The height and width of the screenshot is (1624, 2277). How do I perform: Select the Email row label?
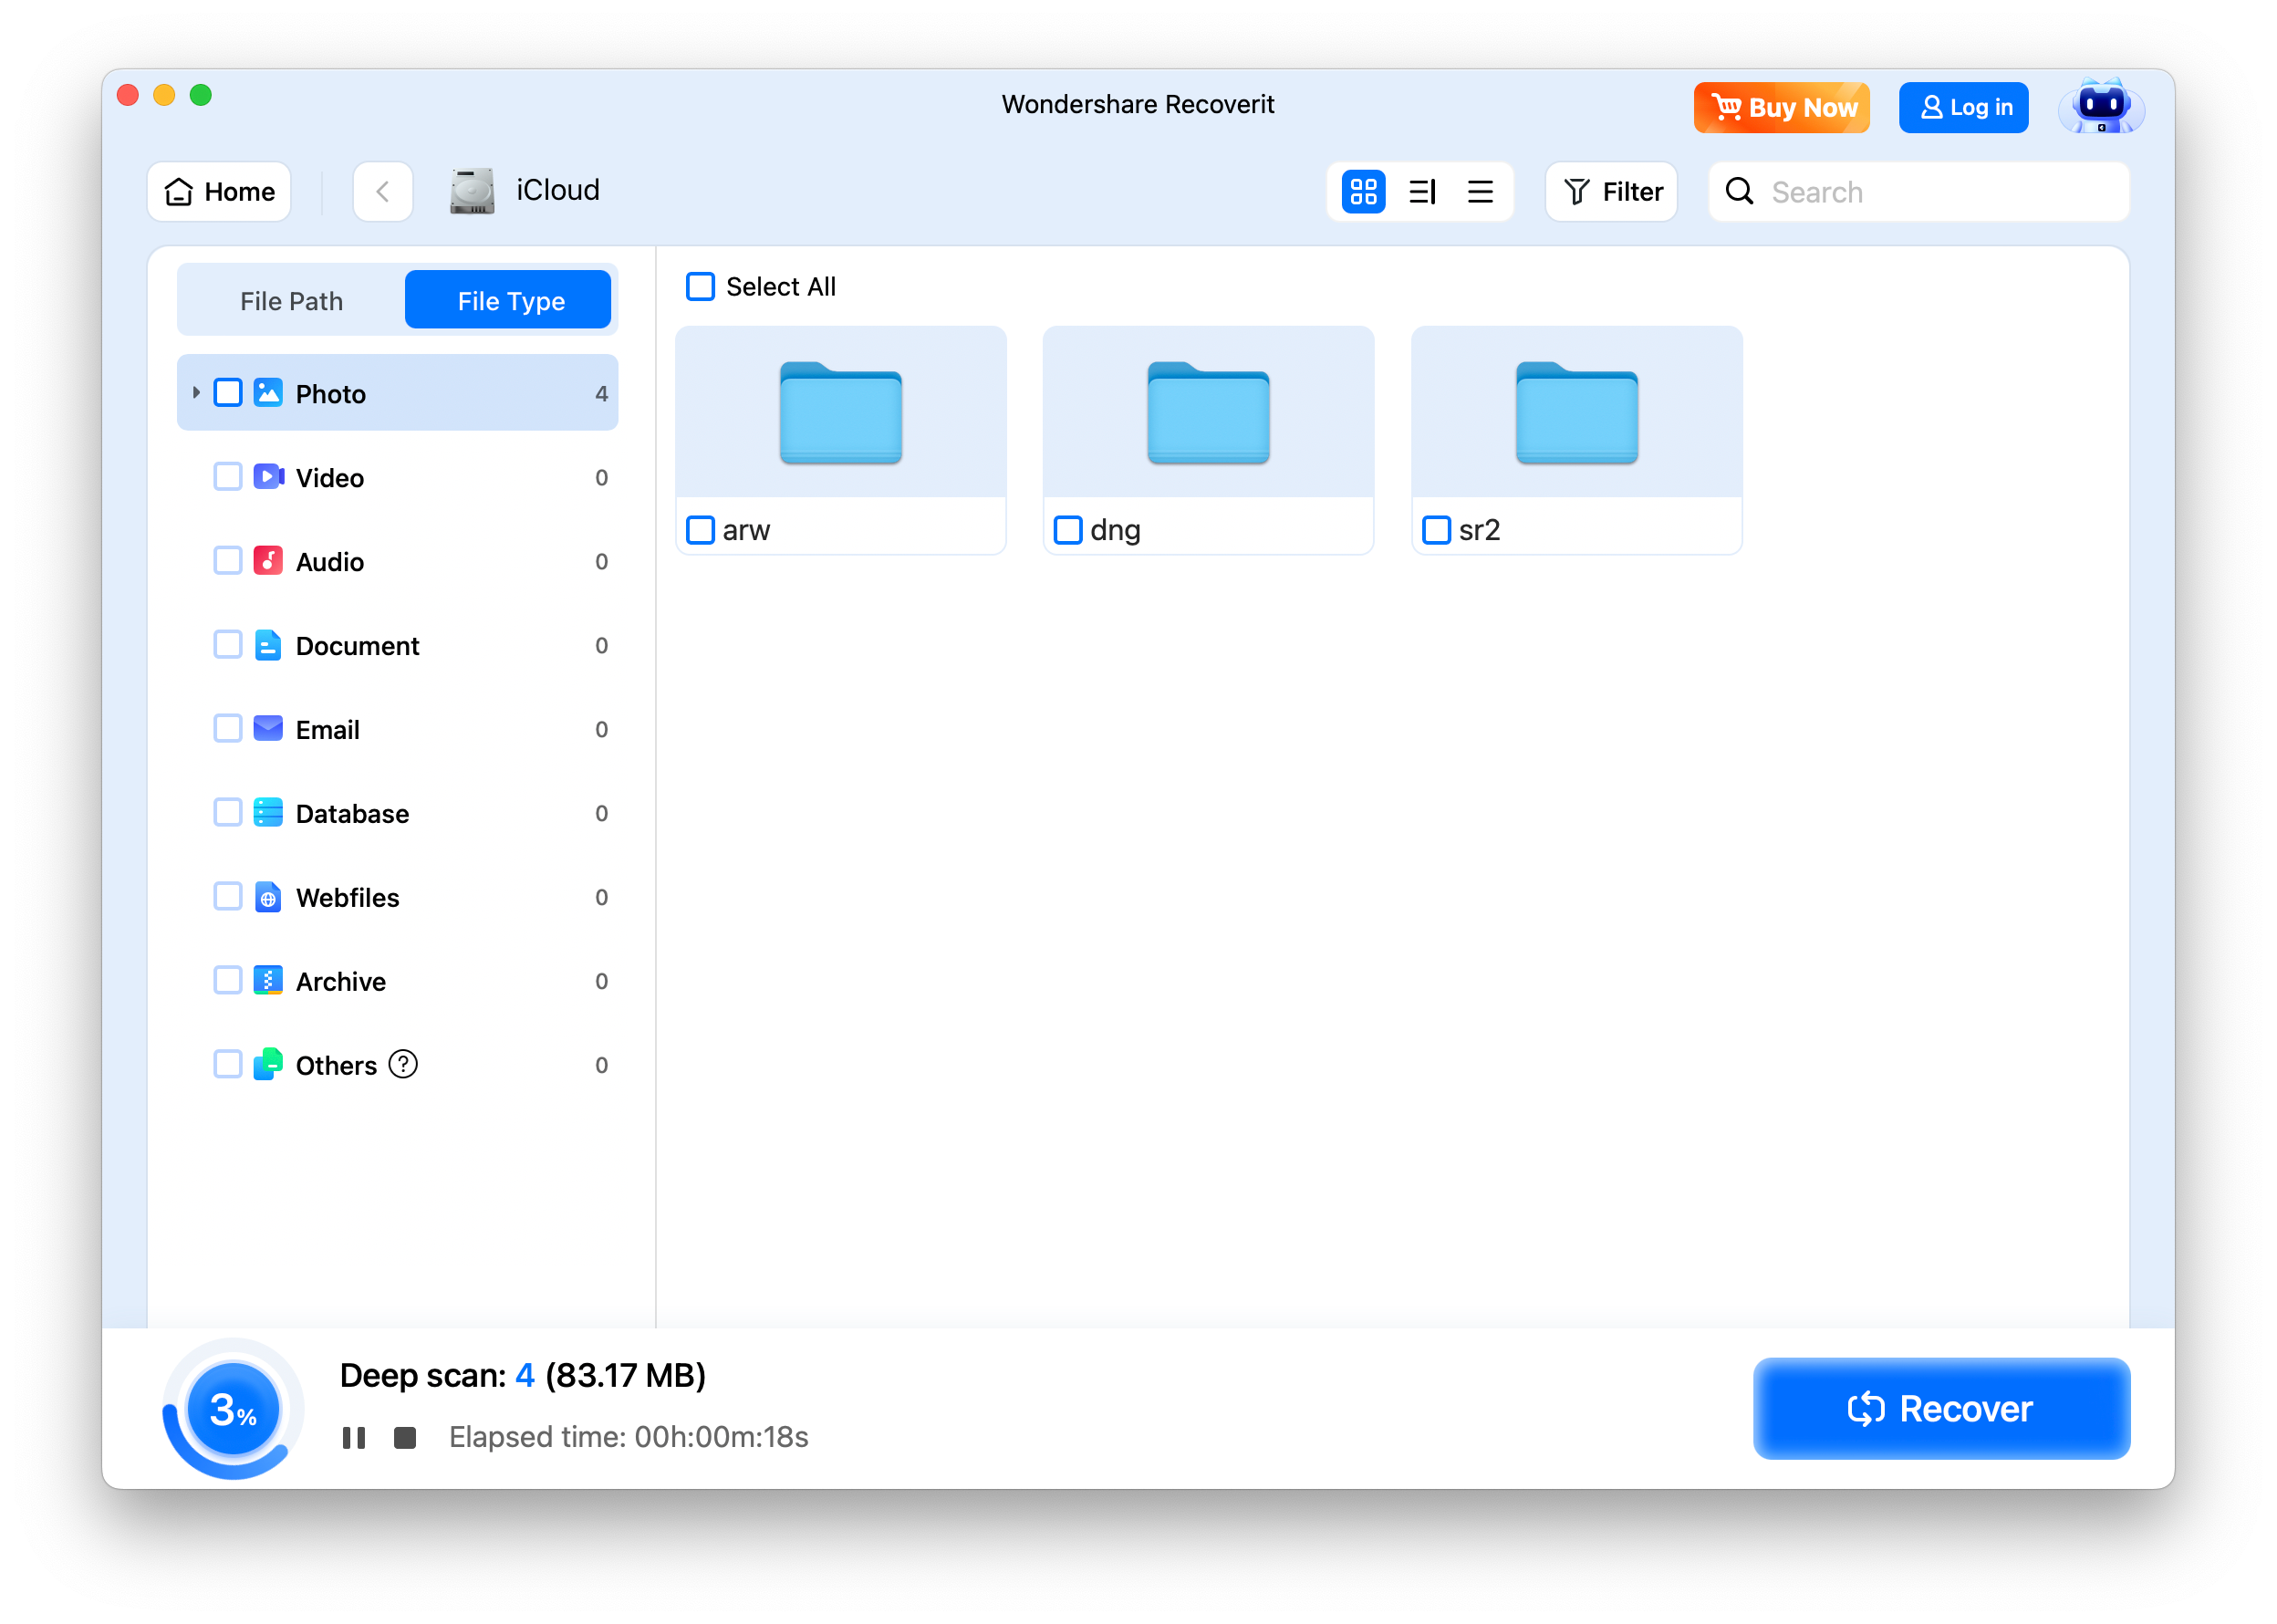click(328, 730)
